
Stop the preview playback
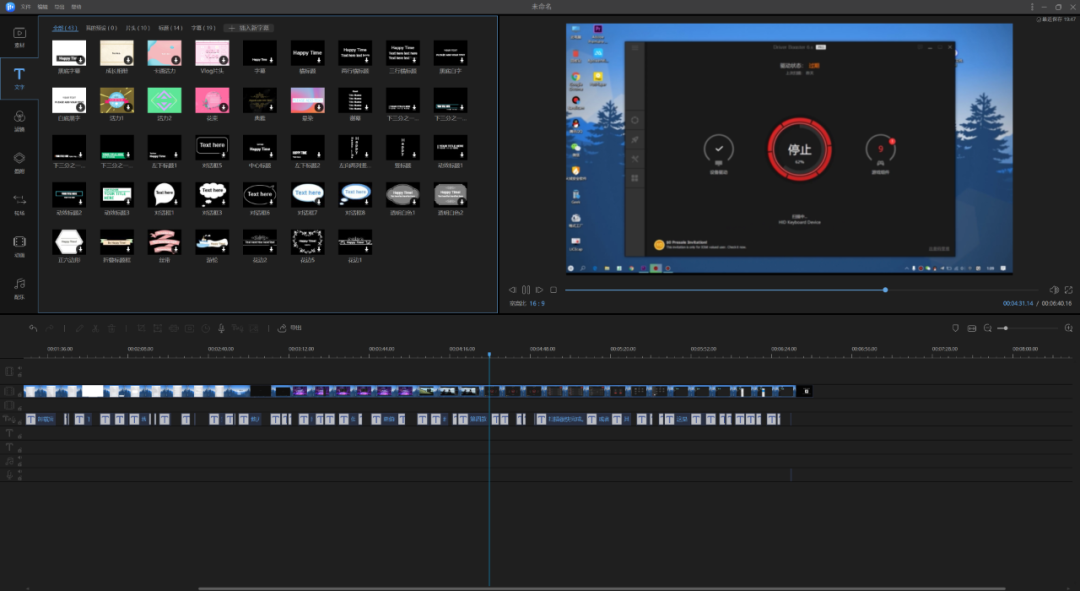pyautogui.click(x=553, y=290)
